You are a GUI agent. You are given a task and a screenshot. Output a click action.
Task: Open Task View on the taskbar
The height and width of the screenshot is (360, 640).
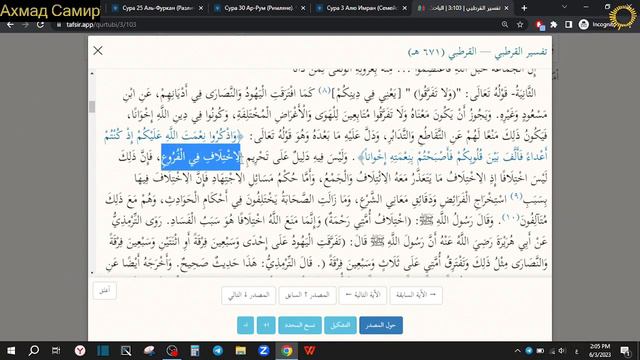pos(56,351)
